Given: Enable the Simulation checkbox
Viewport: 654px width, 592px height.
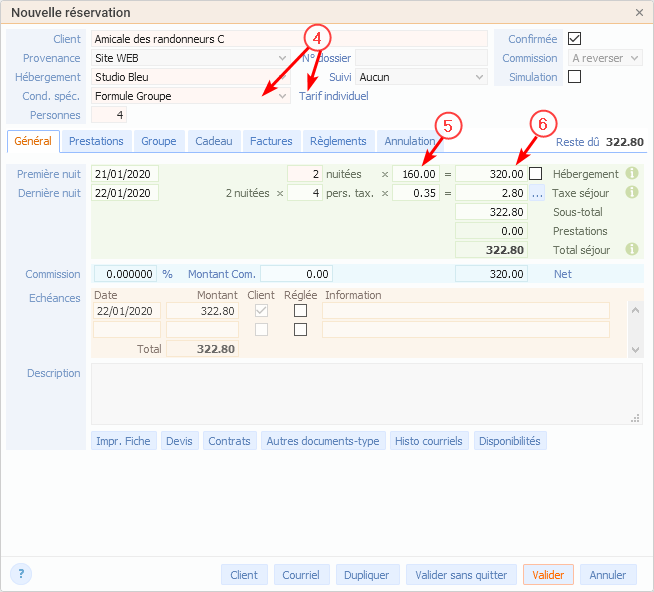Looking at the screenshot, I should [574, 77].
